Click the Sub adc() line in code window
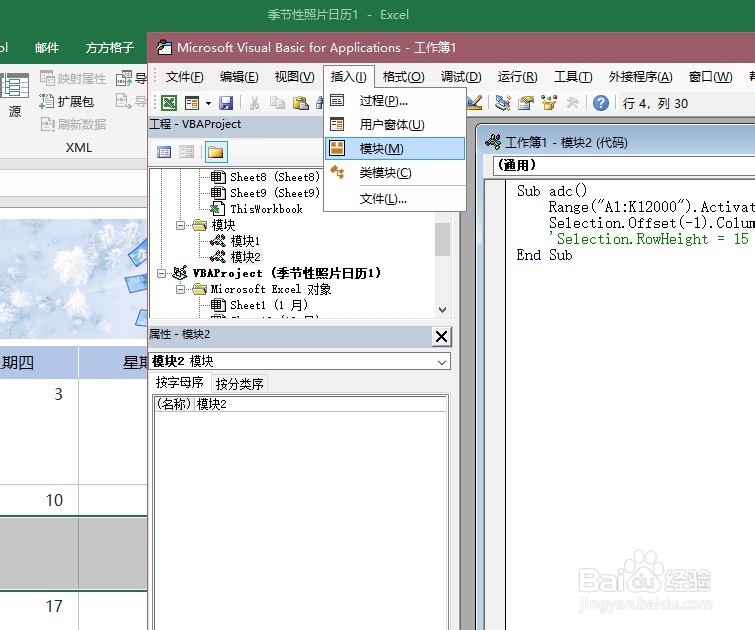 click(x=552, y=191)
